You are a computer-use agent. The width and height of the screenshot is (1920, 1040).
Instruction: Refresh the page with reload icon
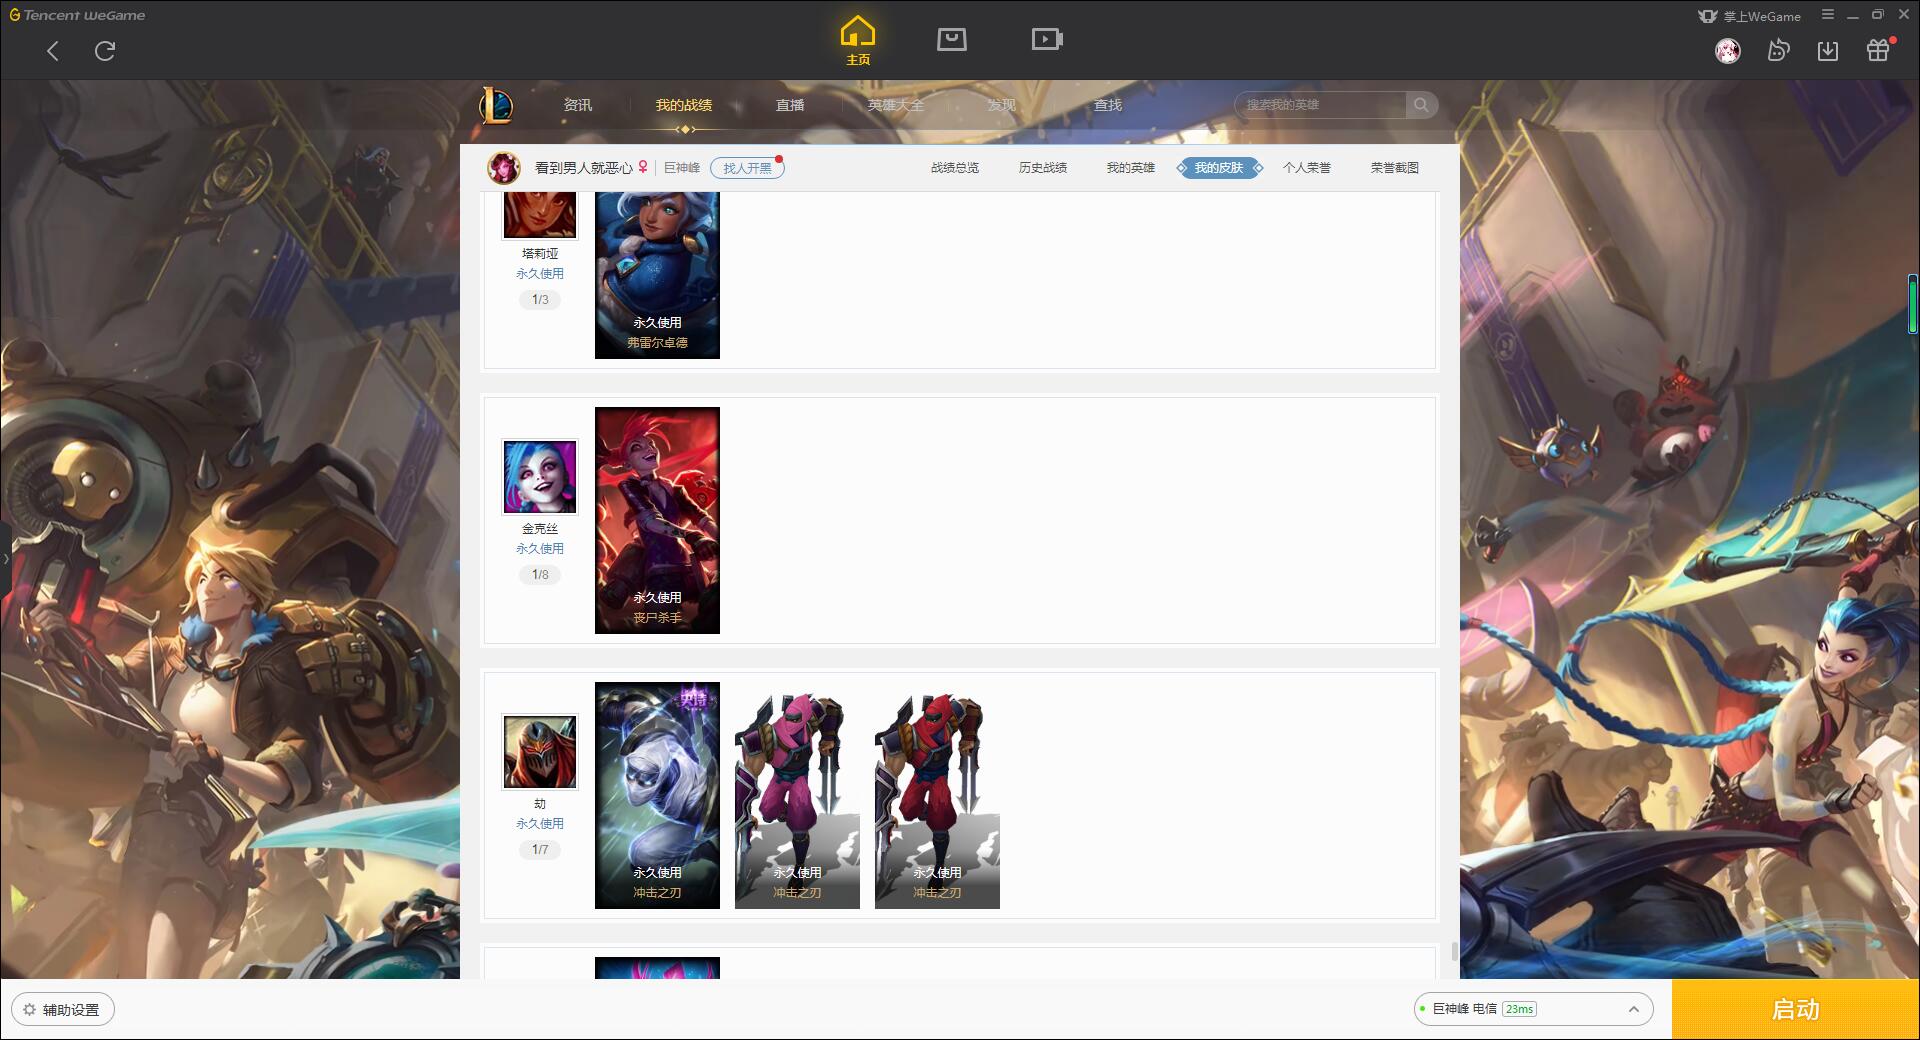(x=105, y=51)
